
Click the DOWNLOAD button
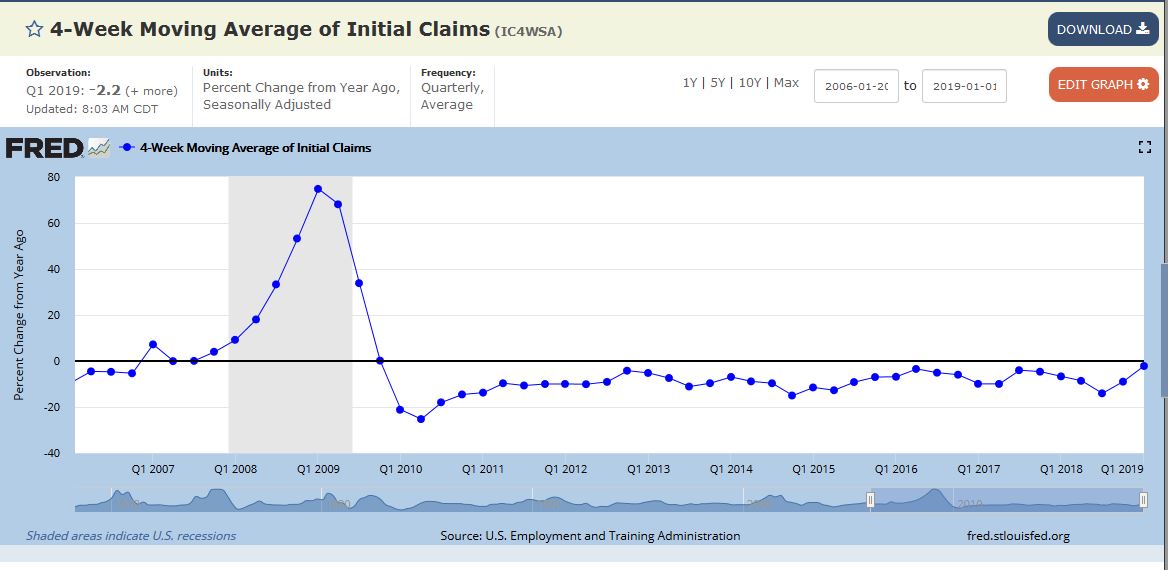click(x=1102, y=30)
